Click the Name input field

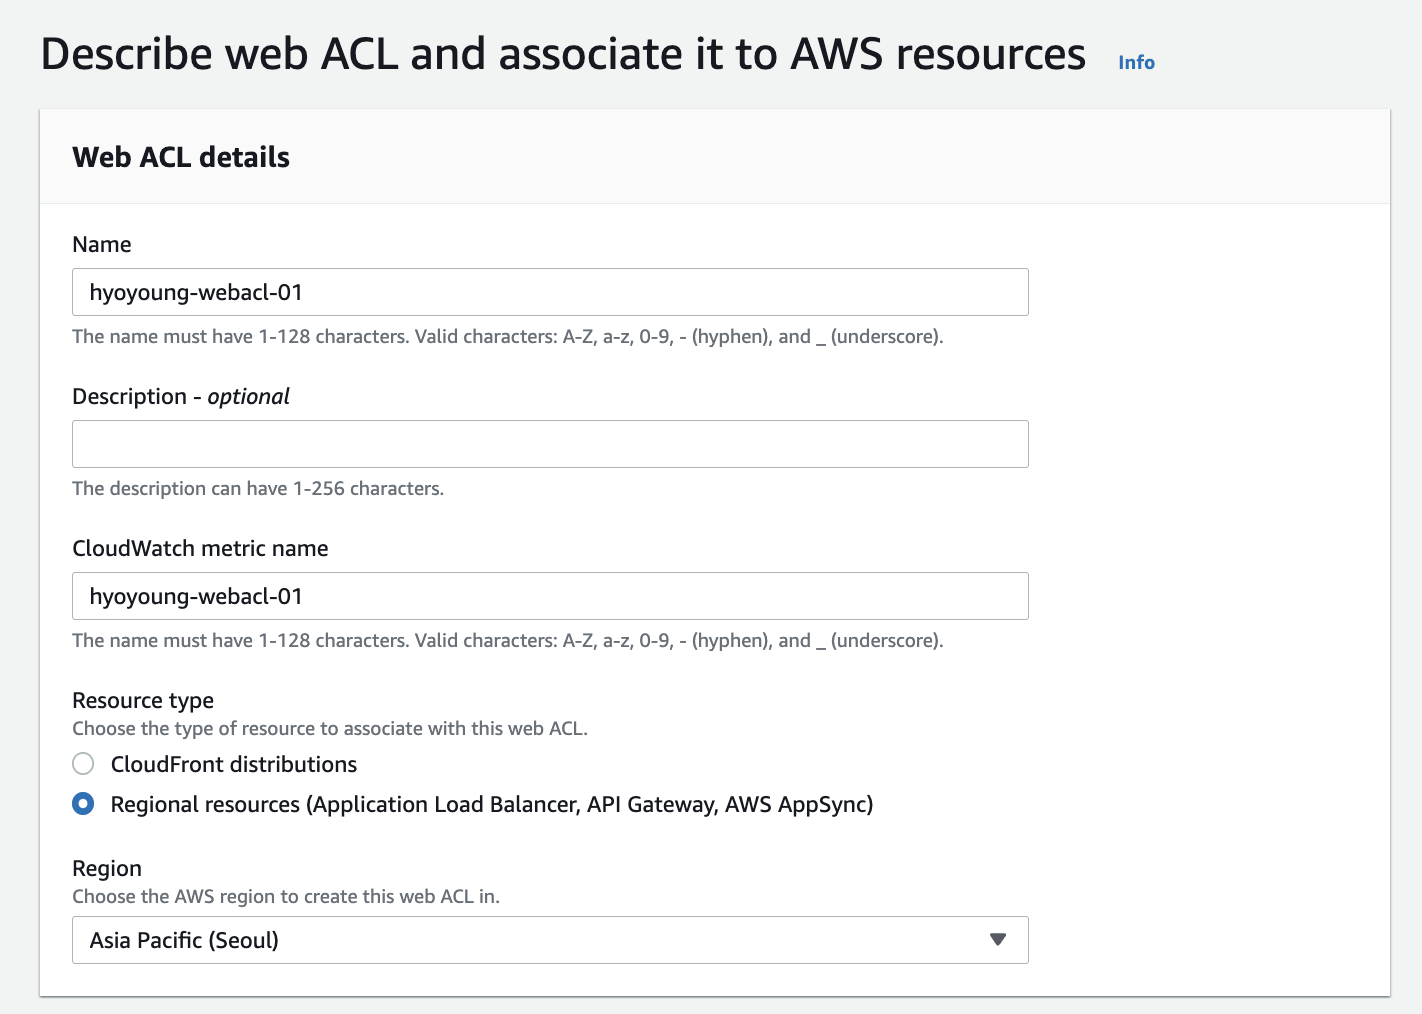click(x=550, y=292)
